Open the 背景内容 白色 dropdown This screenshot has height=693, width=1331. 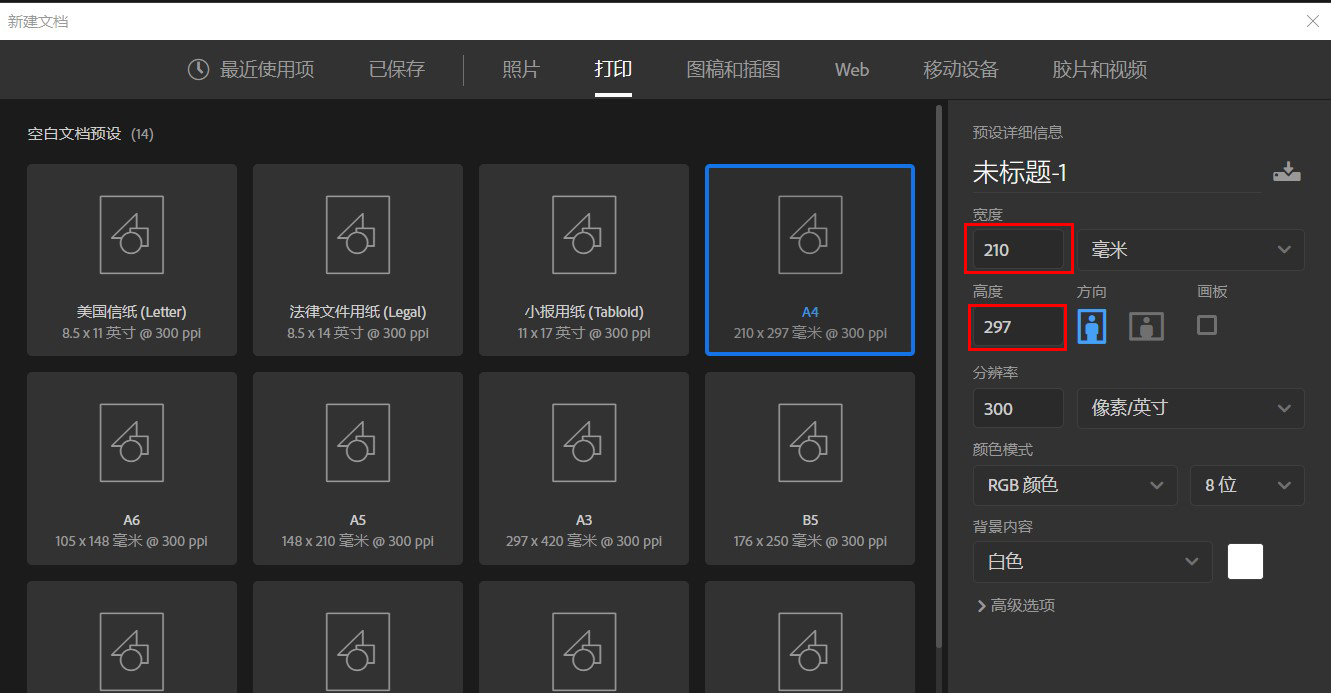(x=1091, y=561)
